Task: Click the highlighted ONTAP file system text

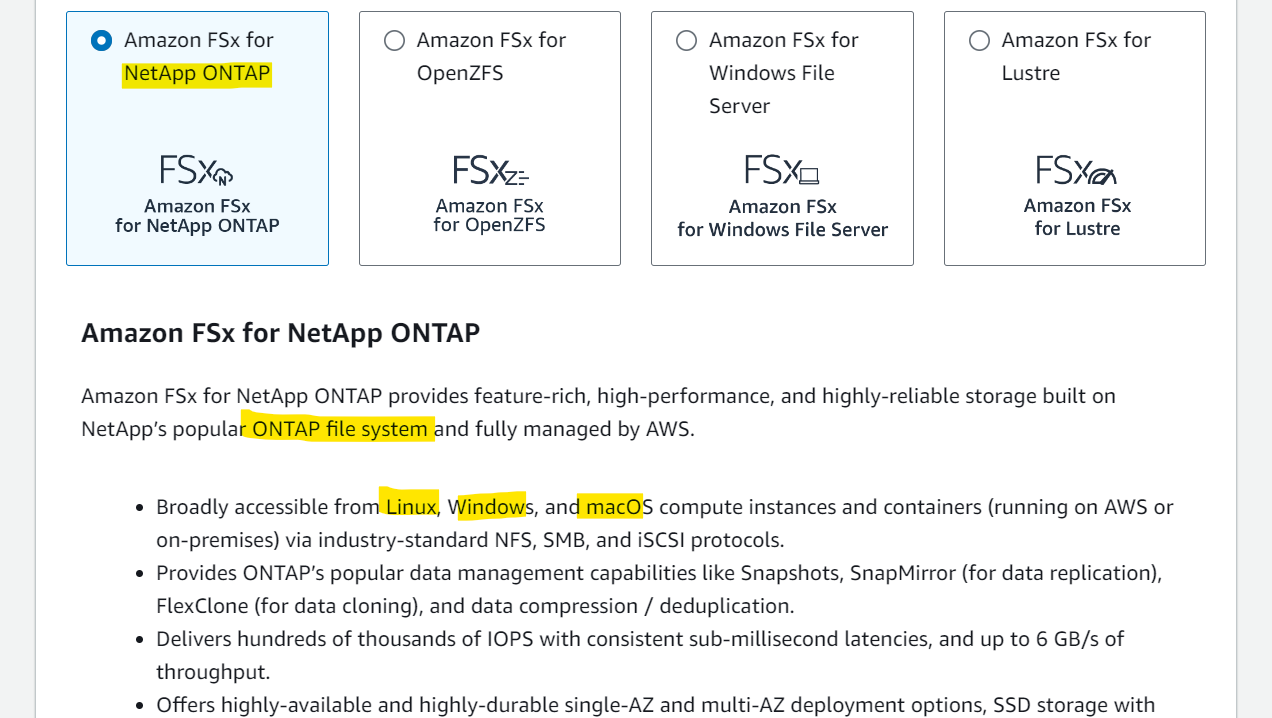Action: pos(340,429)
